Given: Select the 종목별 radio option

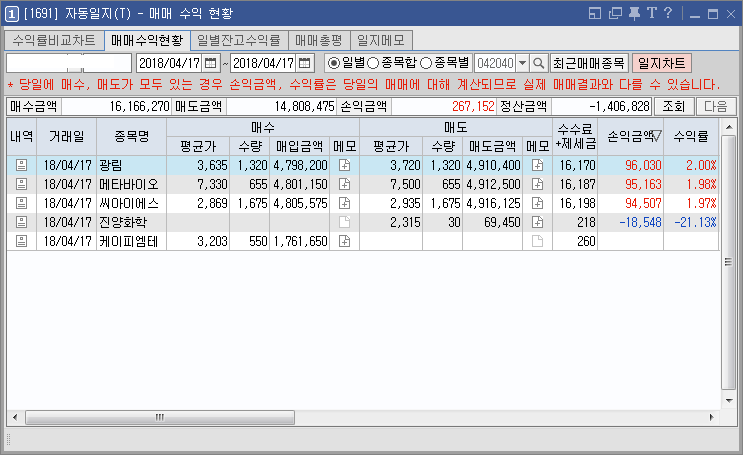Looking at the screenshot, I should click(x=426, y=63).
